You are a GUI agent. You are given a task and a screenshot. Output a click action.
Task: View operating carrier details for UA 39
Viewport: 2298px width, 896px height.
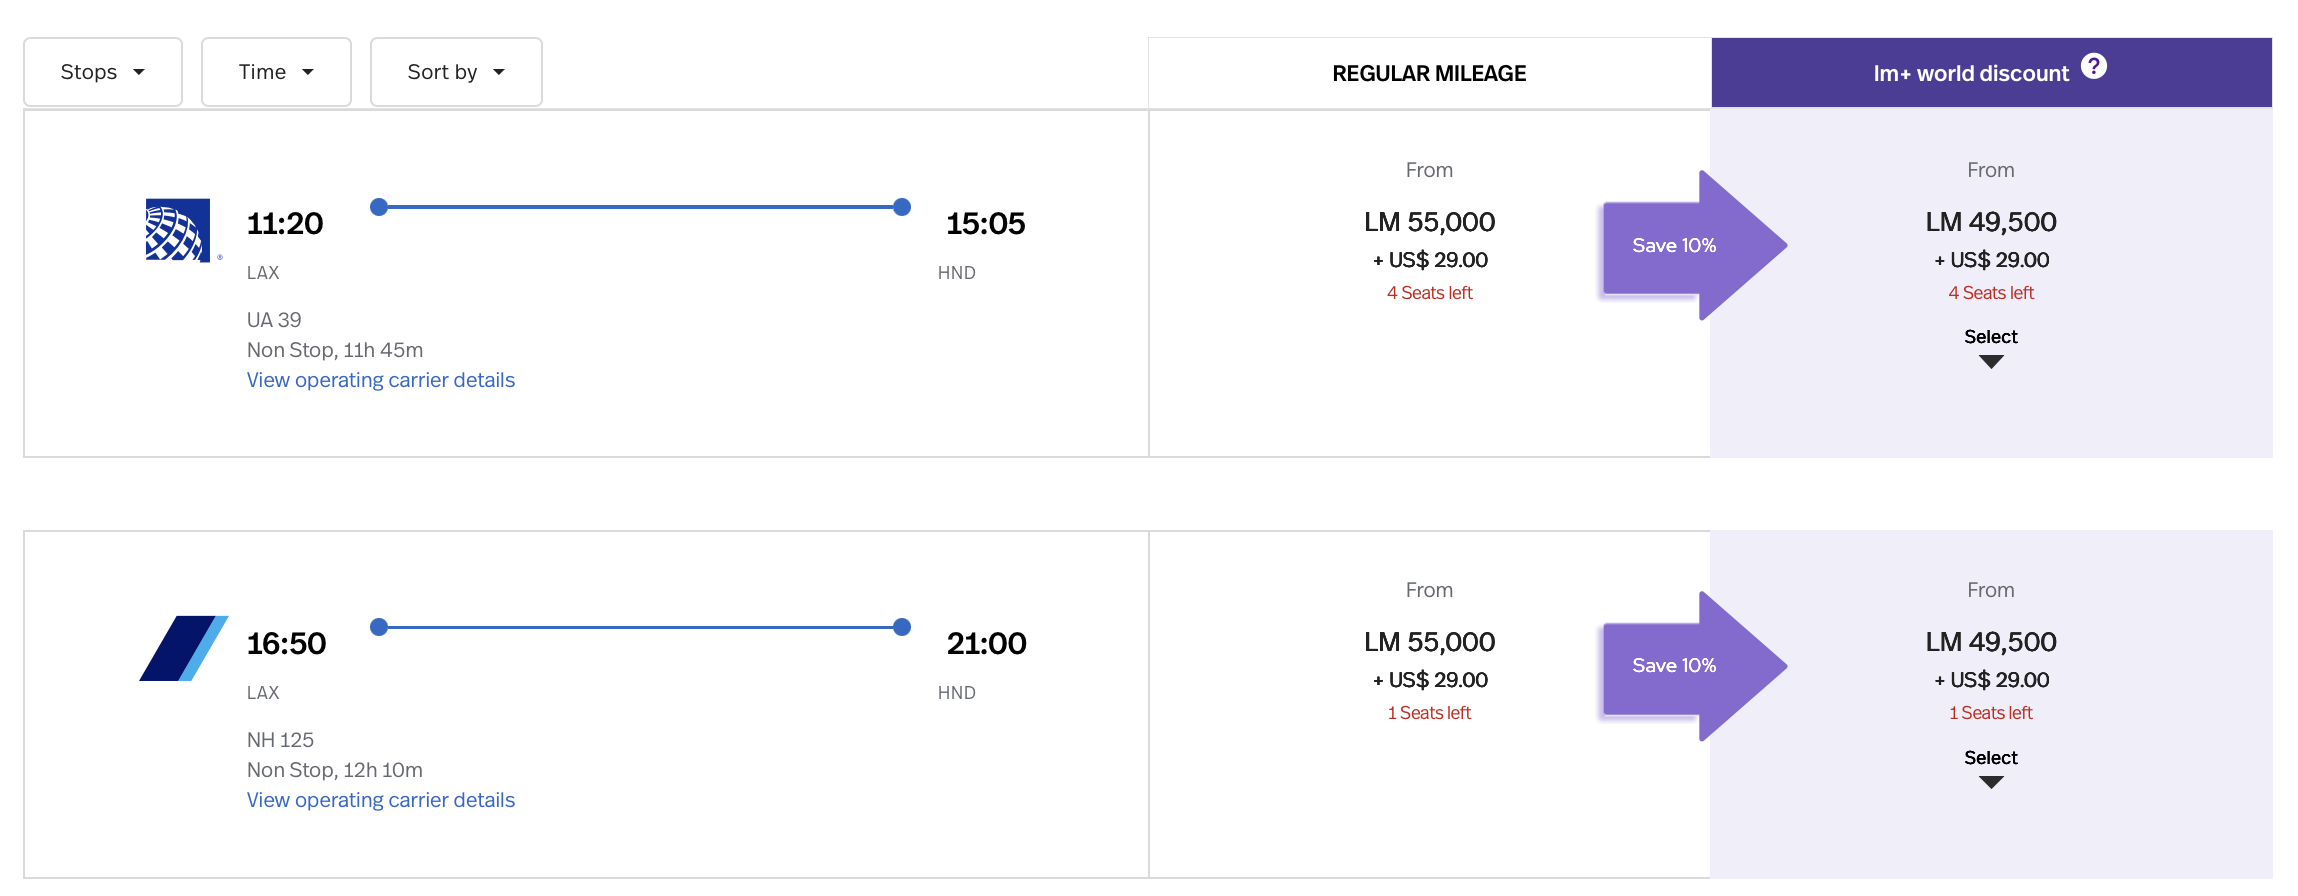381,380
